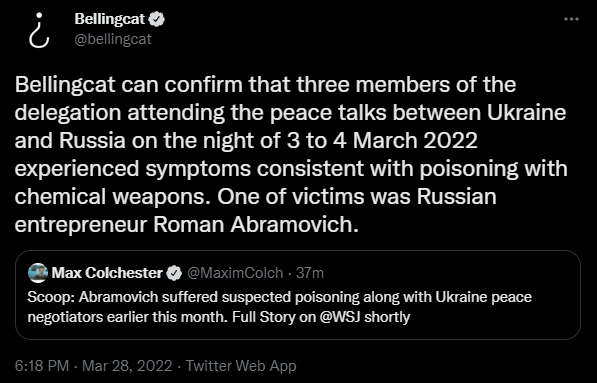
Task: Click the @MaximColch handle
Action: pyautogui.click(x=235, y=273)
